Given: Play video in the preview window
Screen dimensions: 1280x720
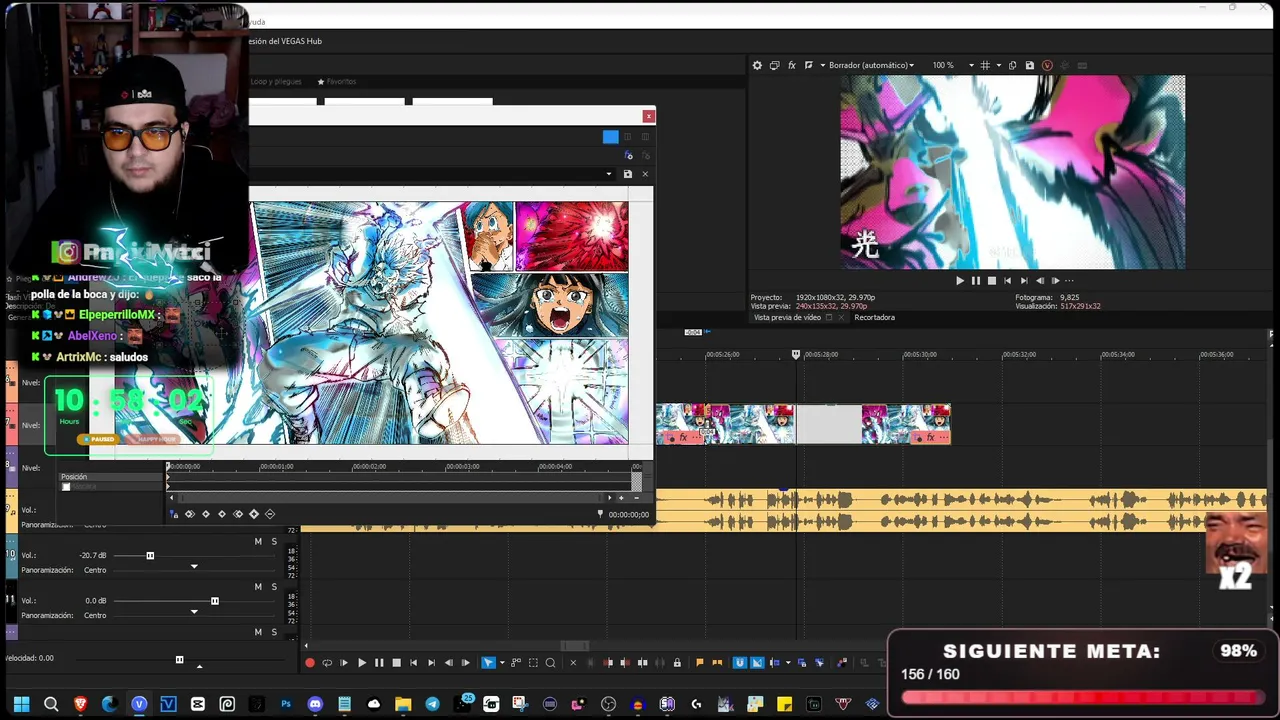Looking at the screenshot, I should [960, 281].
